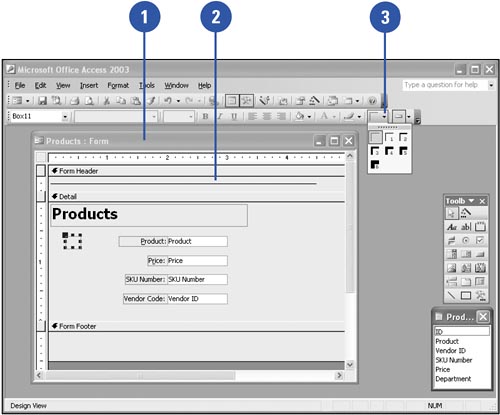Toggle Control Wizards in the Toolbox
This screenshot has height=415, width=500.
point(466,213)
